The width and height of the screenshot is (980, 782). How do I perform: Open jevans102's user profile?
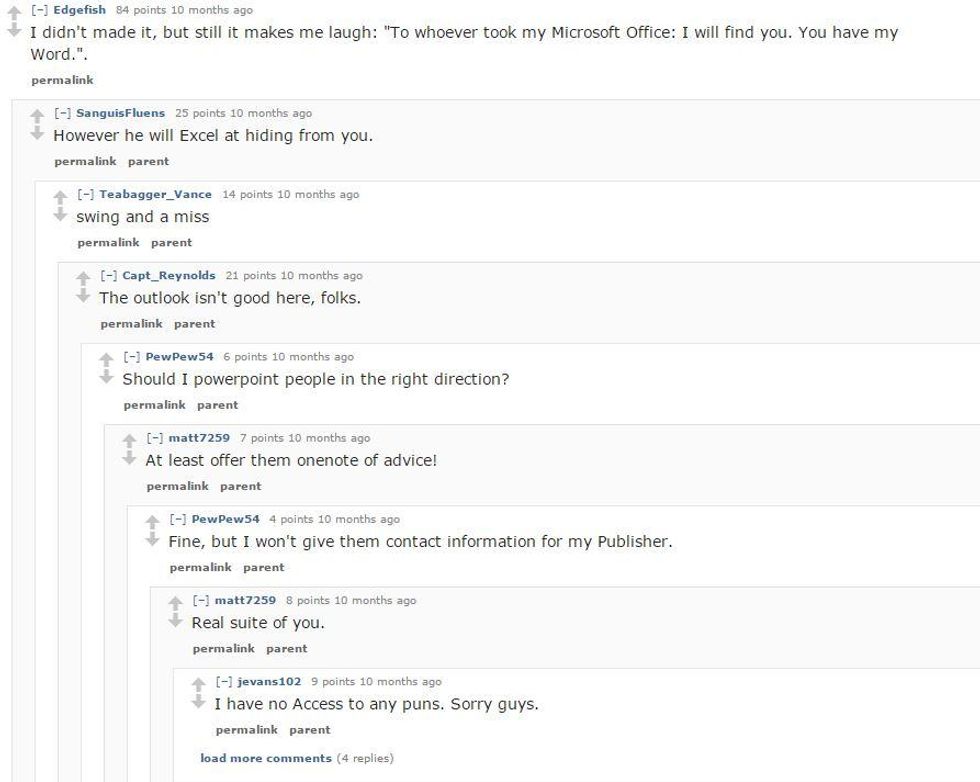(269, 681)
